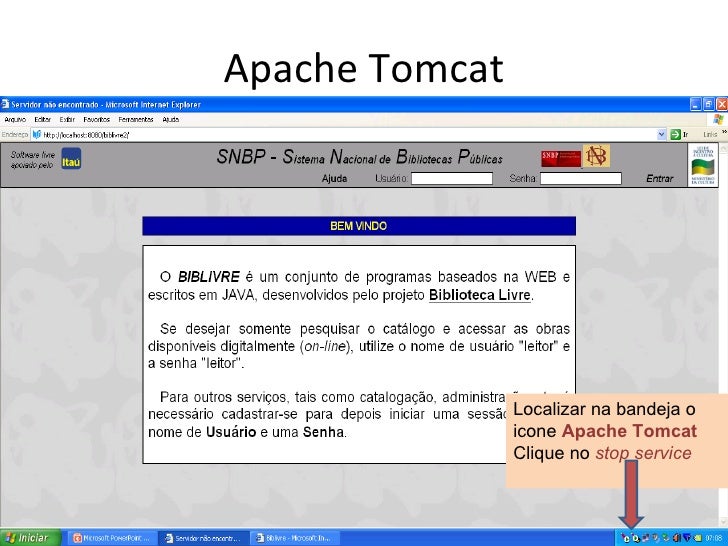Click the Ajuda link in the page header
The image size is (728, 546).
point(334,179)
